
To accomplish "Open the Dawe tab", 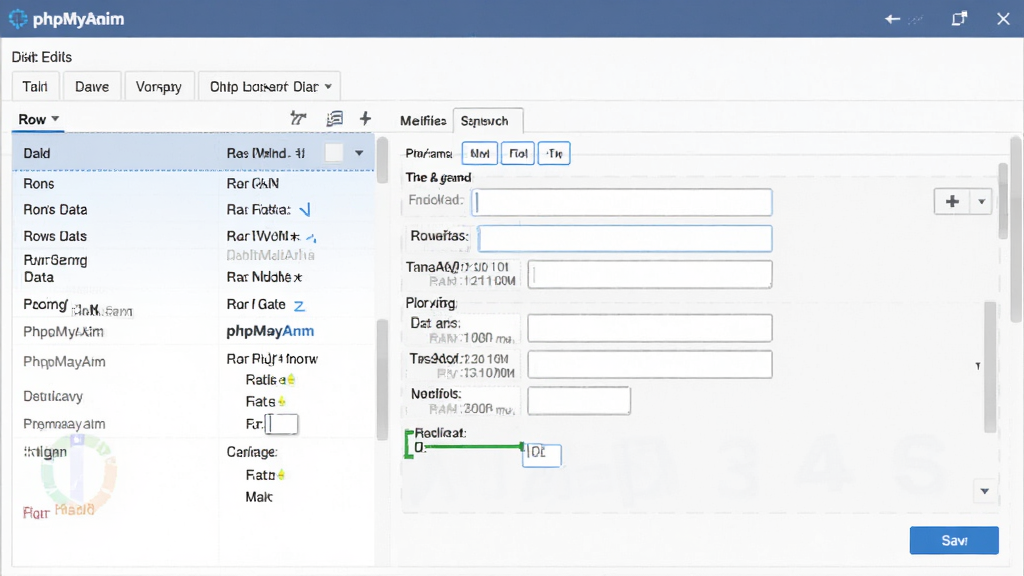I will click(x=92, y=86).
